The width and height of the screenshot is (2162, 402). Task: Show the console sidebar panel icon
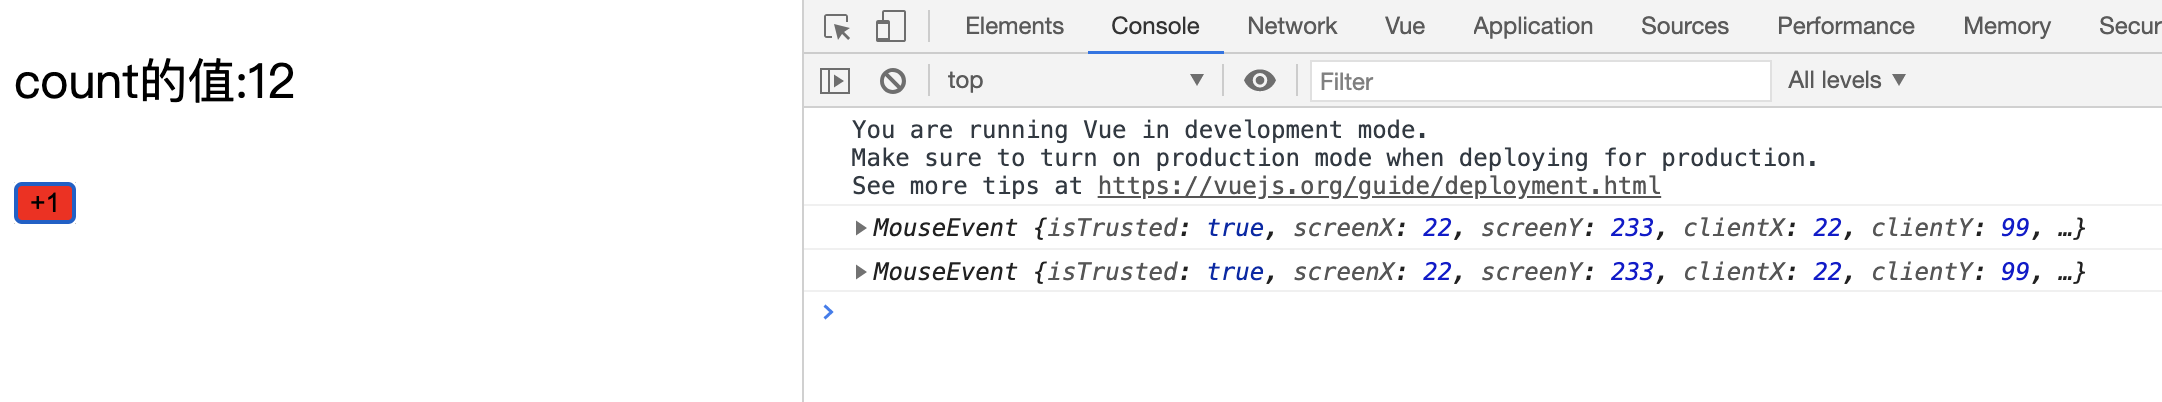pyautogui.click(x=835, y=80)
